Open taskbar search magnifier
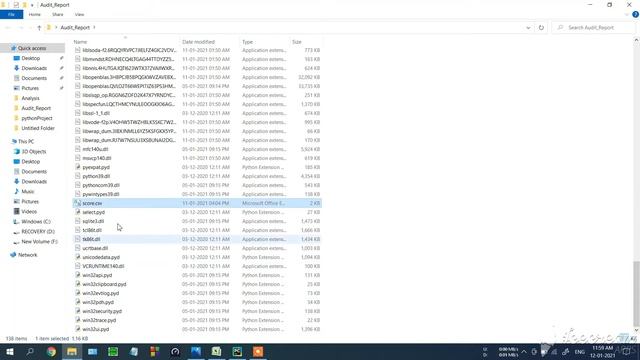 tap(30, 352)
